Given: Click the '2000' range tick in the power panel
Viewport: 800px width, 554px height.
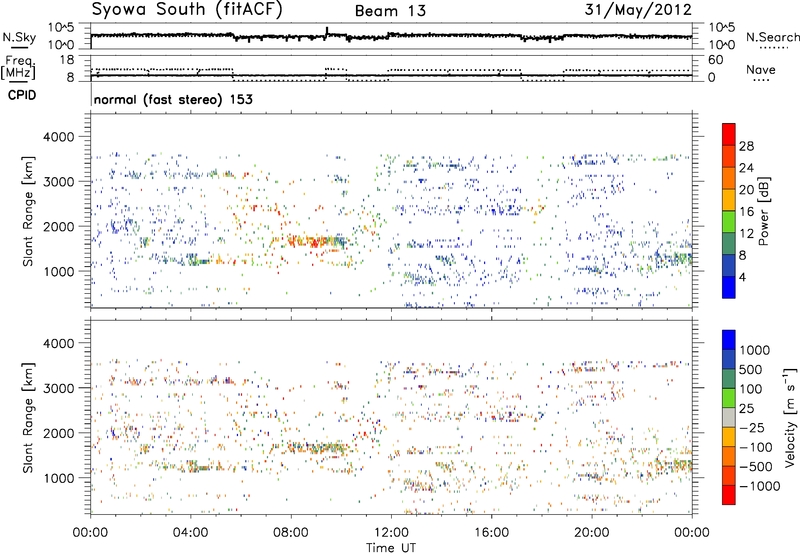Looking at the screenshot, I should 58,226.
